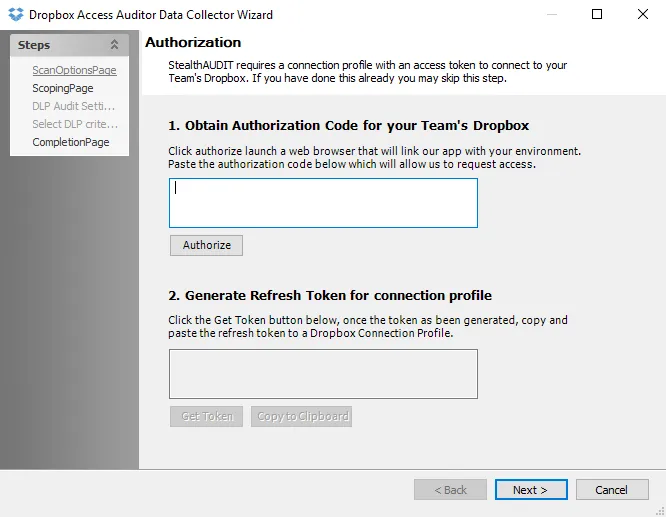Select the DLP Audit Settings step
This screenshot has height=517, width=666.
(73, 106)
